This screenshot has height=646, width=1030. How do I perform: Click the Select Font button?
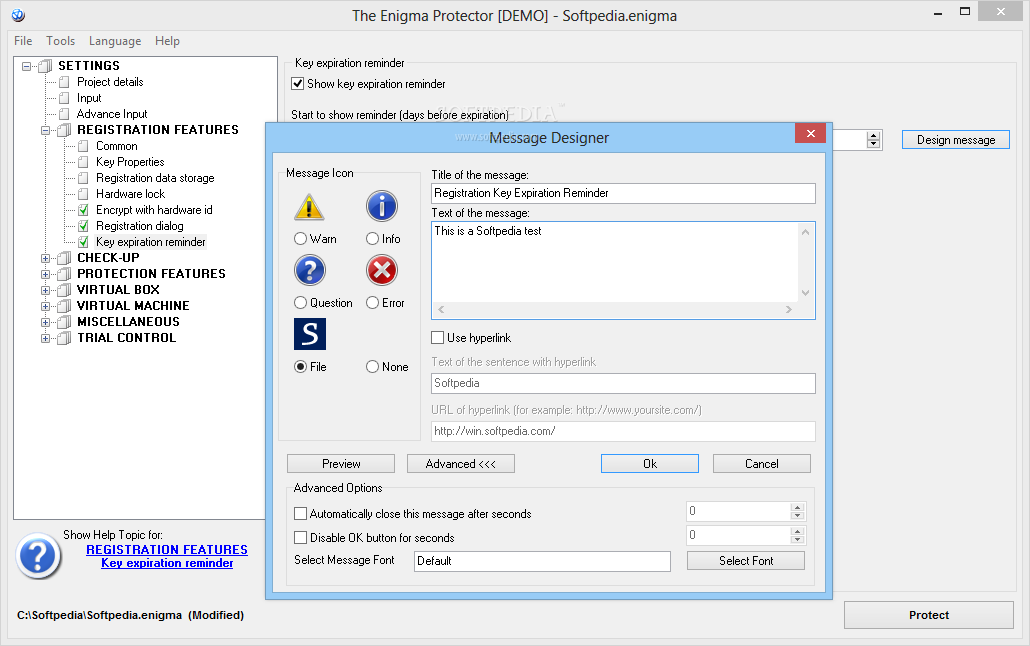[x=746, y=561]
